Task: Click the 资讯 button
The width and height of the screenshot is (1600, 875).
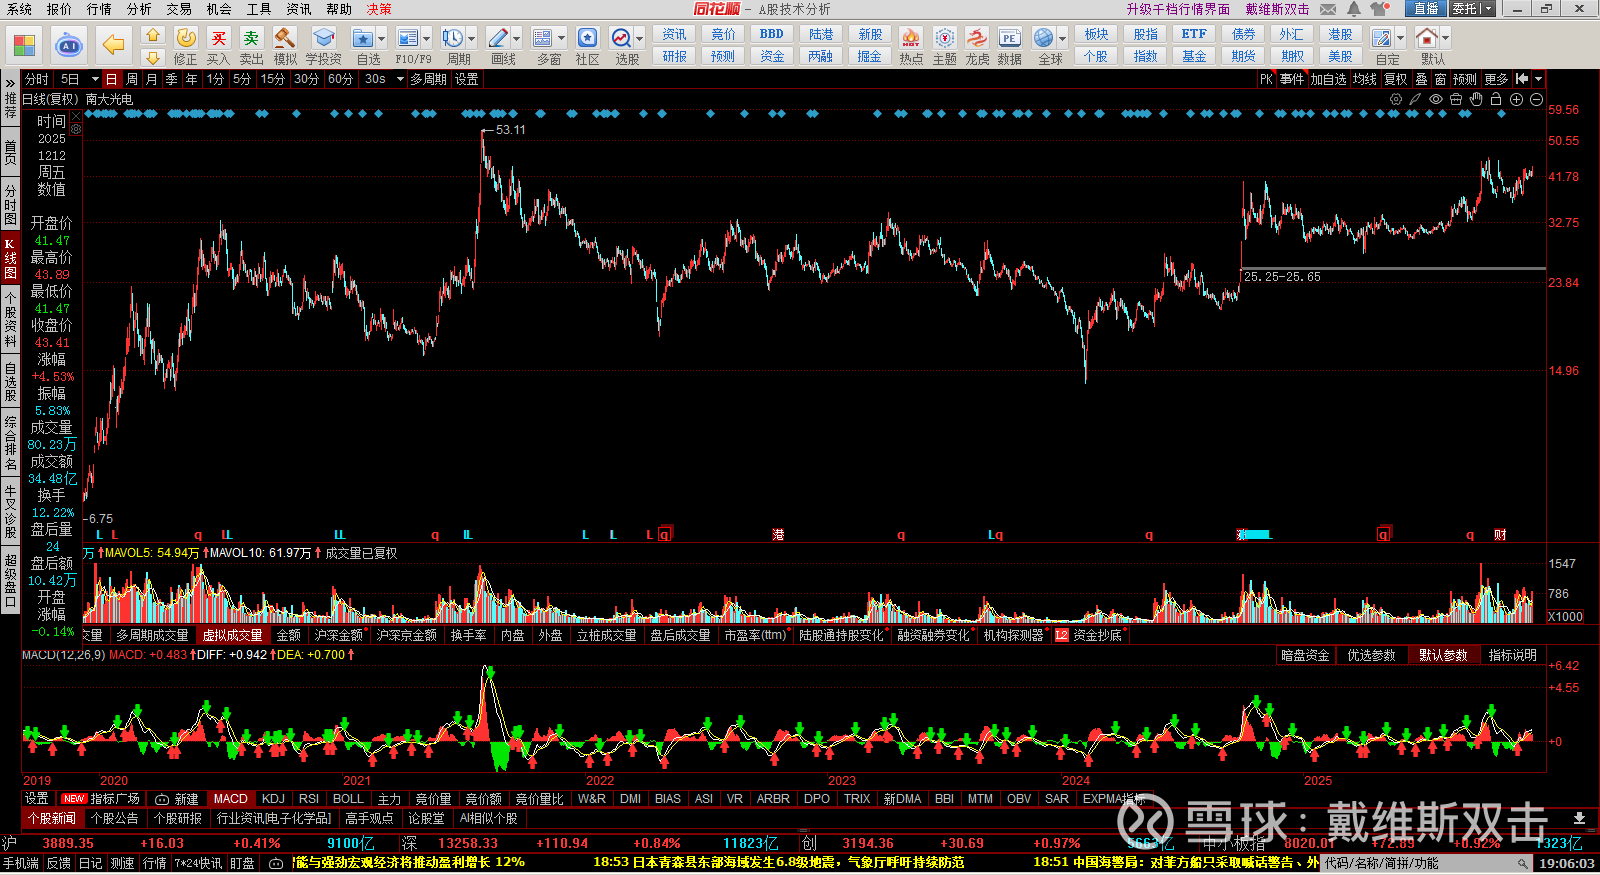Action: coord(675,34)
